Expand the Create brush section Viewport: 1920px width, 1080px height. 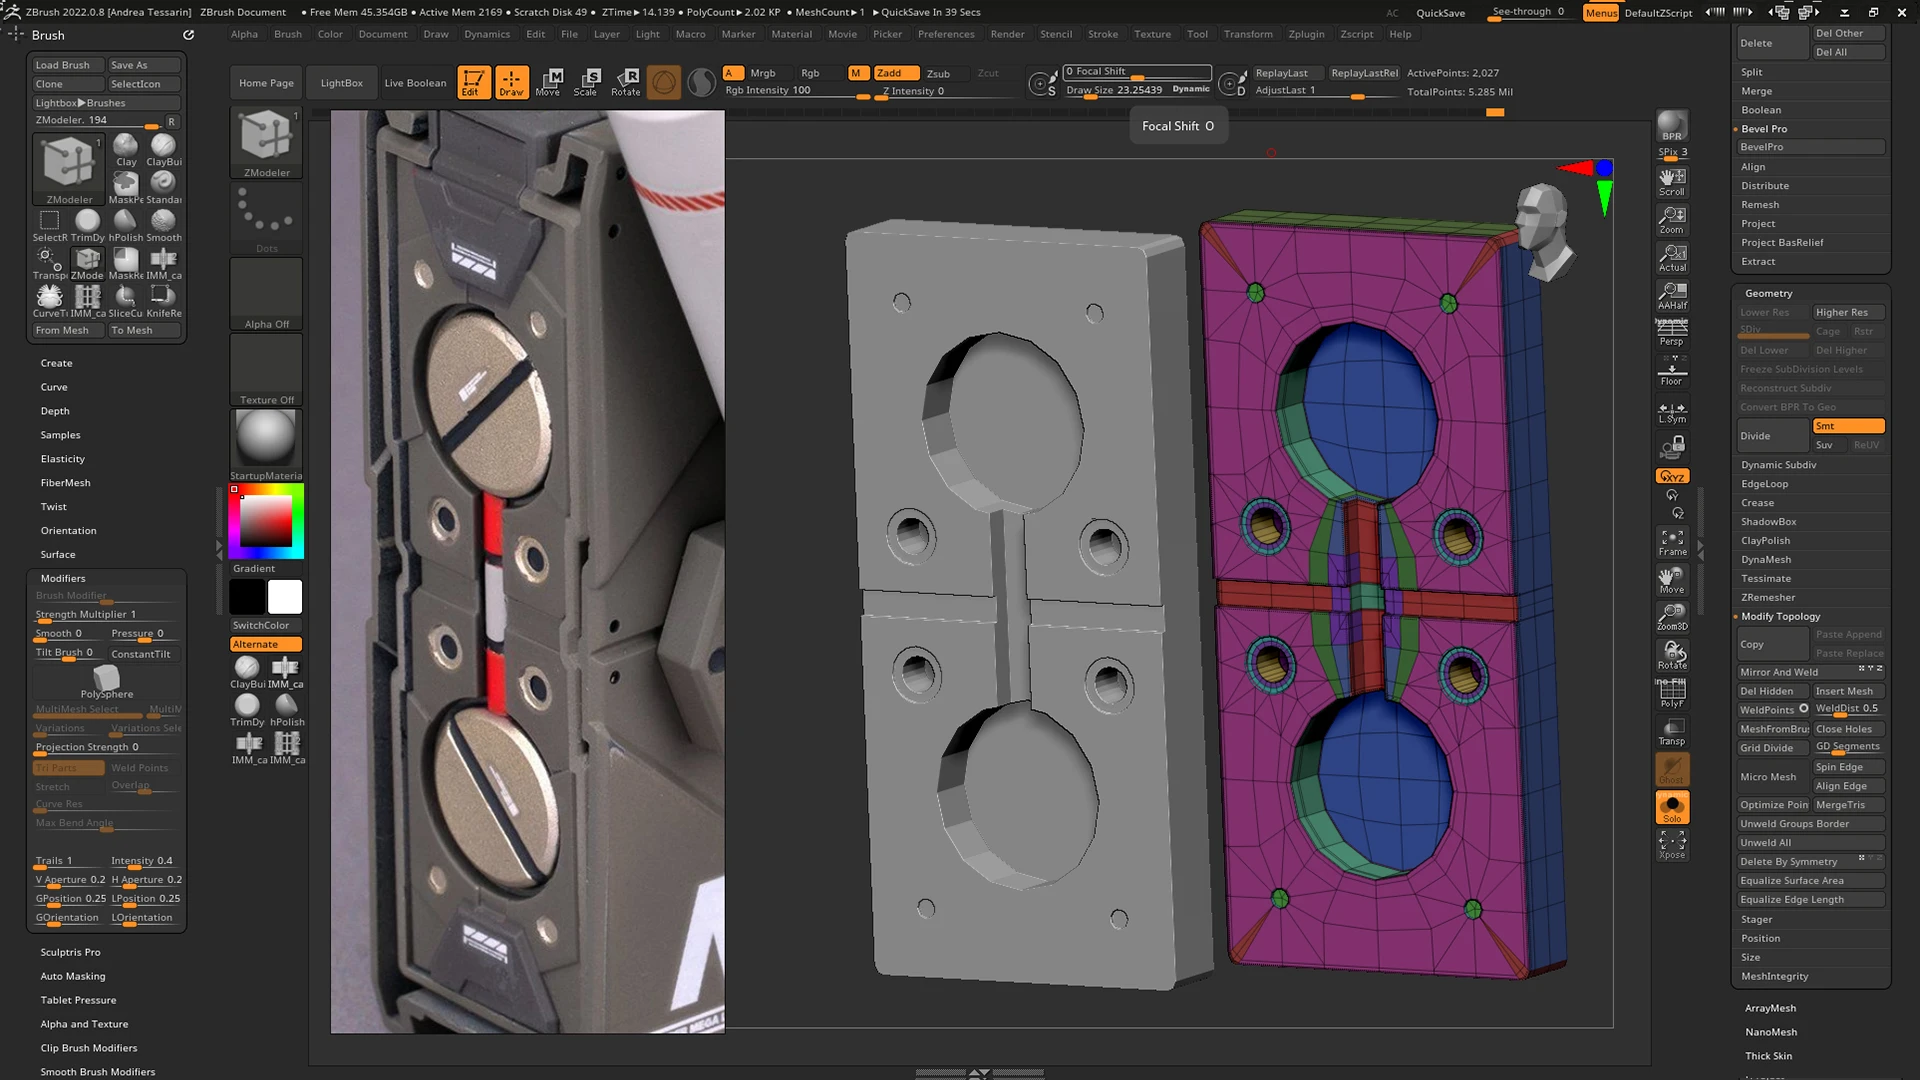pos(56,363)
